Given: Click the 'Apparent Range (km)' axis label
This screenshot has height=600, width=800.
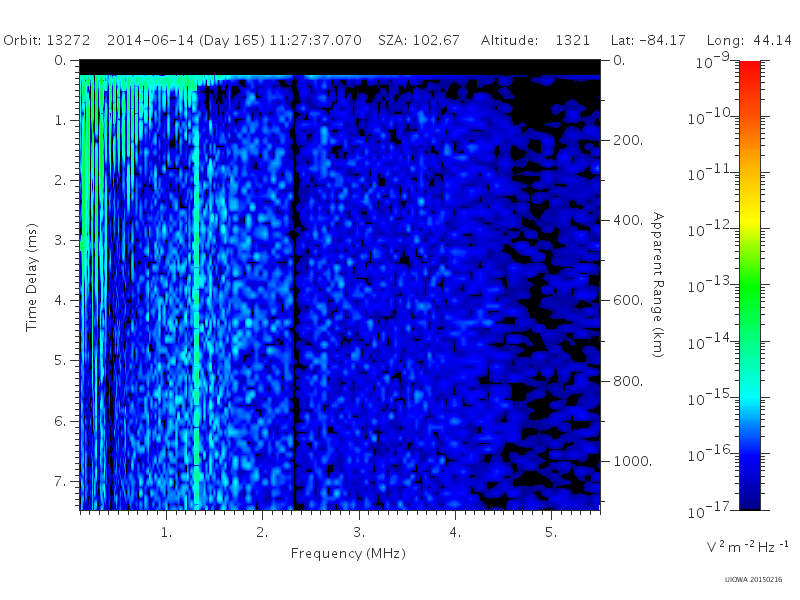Looking at the screenshot, I should (658, 285).
